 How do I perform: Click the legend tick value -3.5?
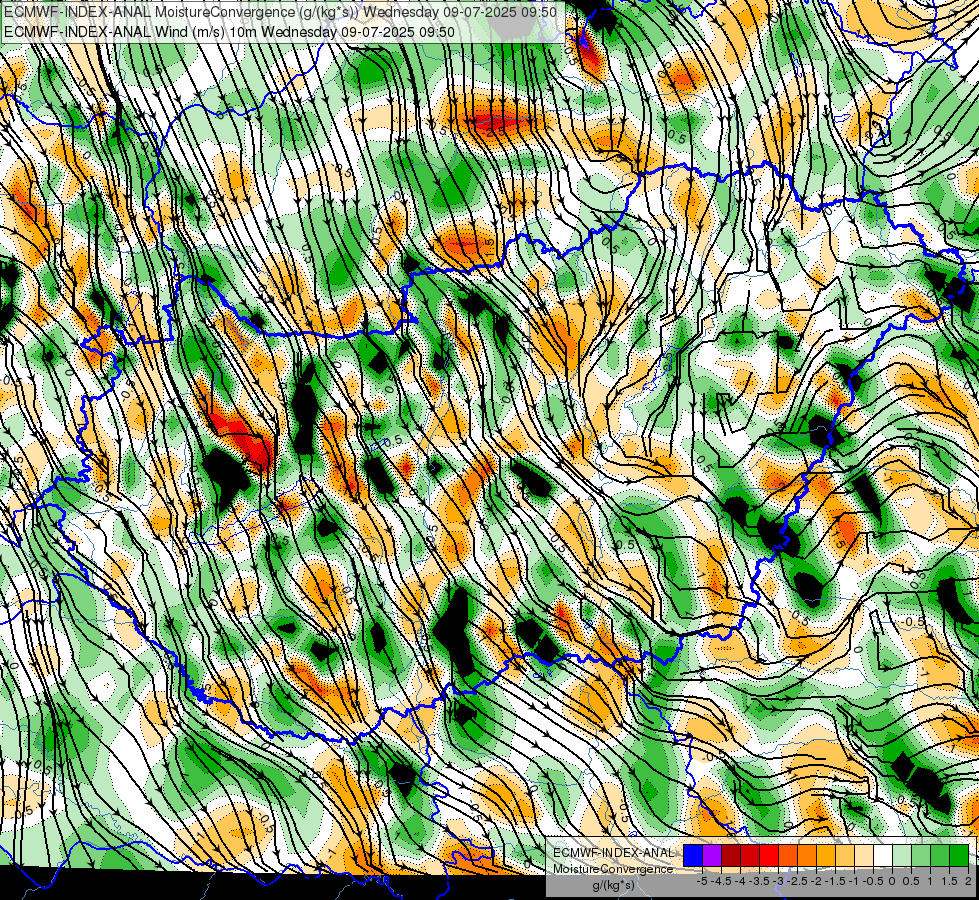coord(759,881)
